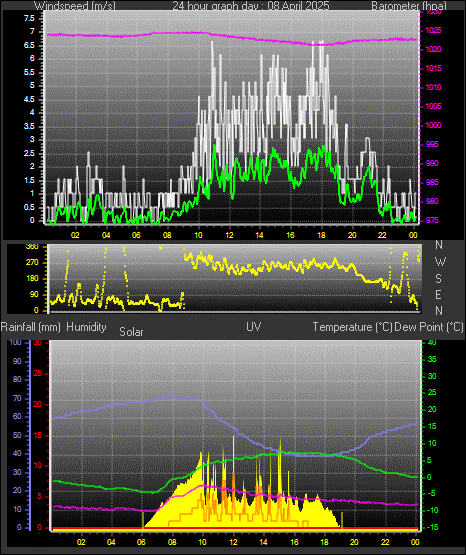Select the "Dew Point (°C)" label
The image size is (466, 555).
429,327
